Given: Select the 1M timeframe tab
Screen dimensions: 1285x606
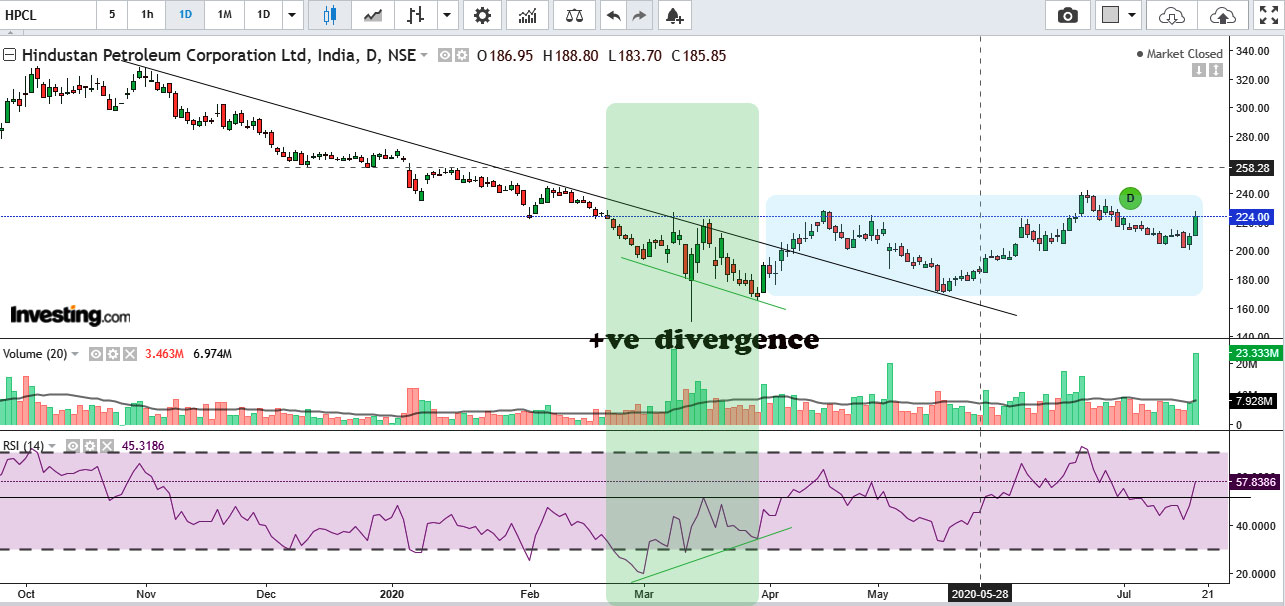Looking at the screenshot, I should click(225, 15).
